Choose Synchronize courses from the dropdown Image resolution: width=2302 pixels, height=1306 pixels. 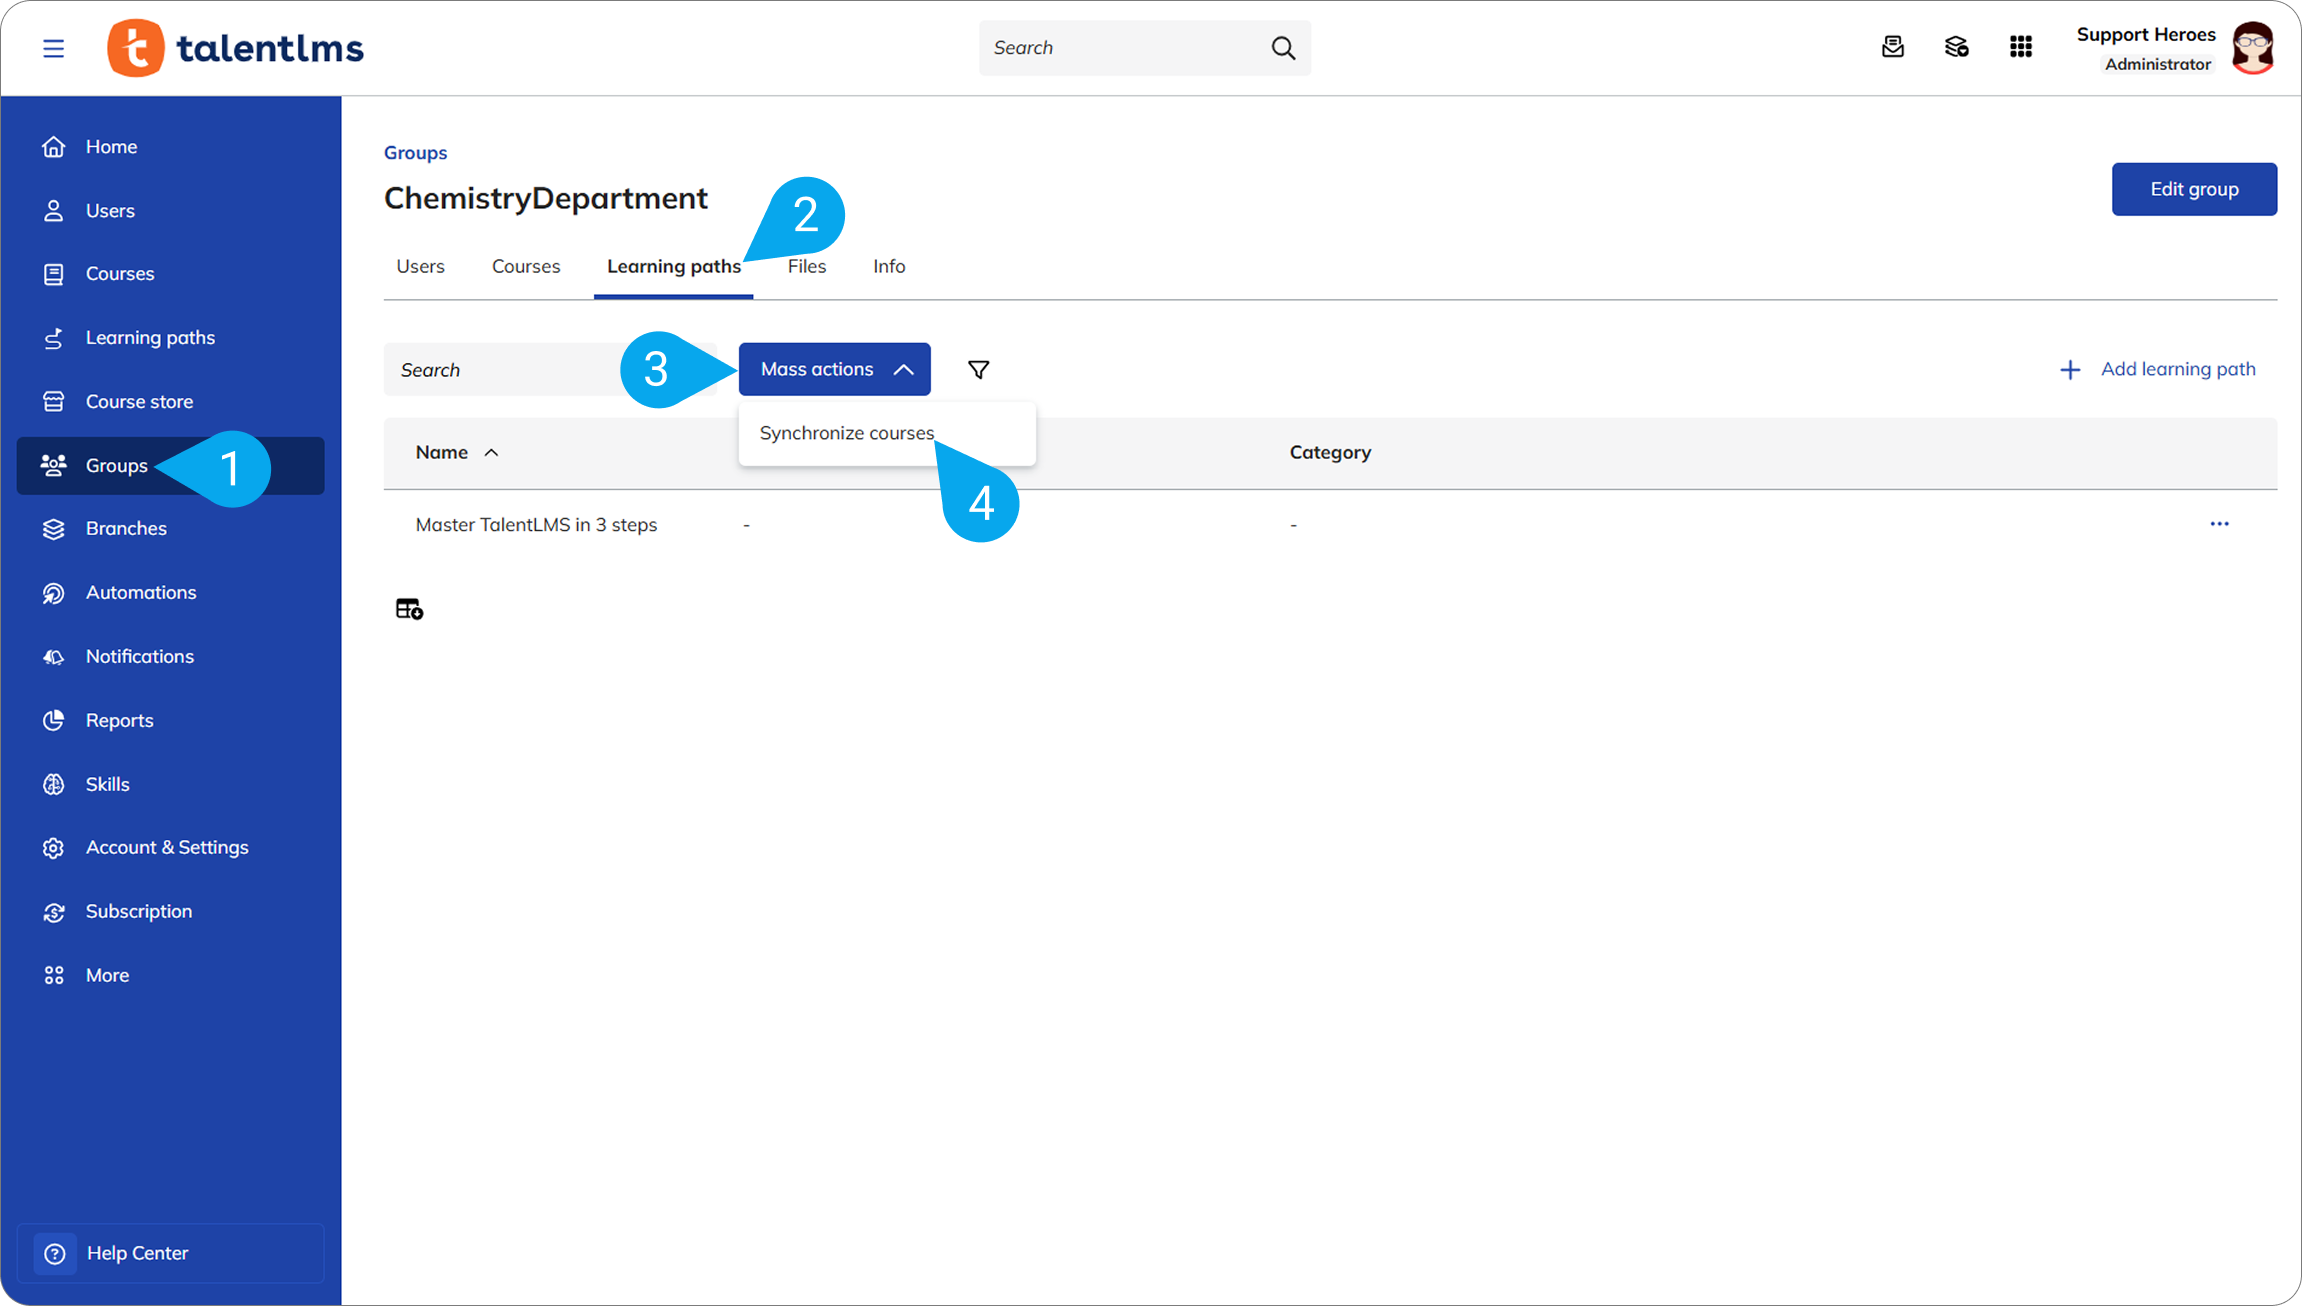887,434
